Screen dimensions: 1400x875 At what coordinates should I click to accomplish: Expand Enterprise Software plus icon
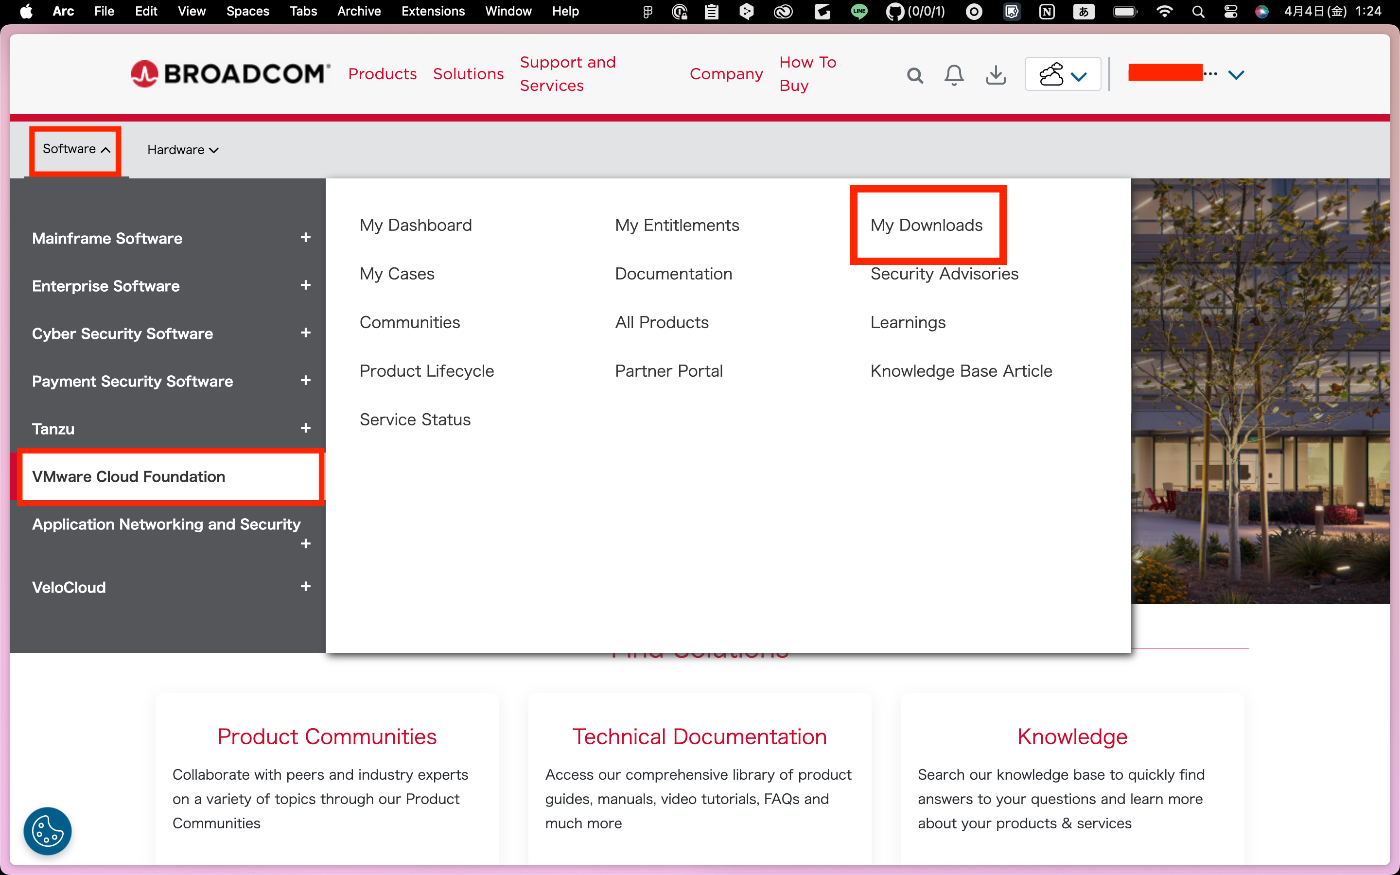pos(306,286)
